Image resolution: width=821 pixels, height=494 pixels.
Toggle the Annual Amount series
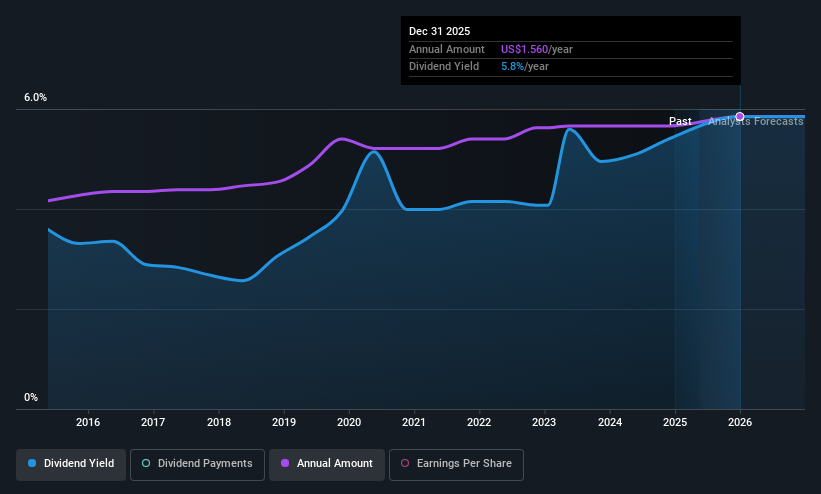[327, 464]
